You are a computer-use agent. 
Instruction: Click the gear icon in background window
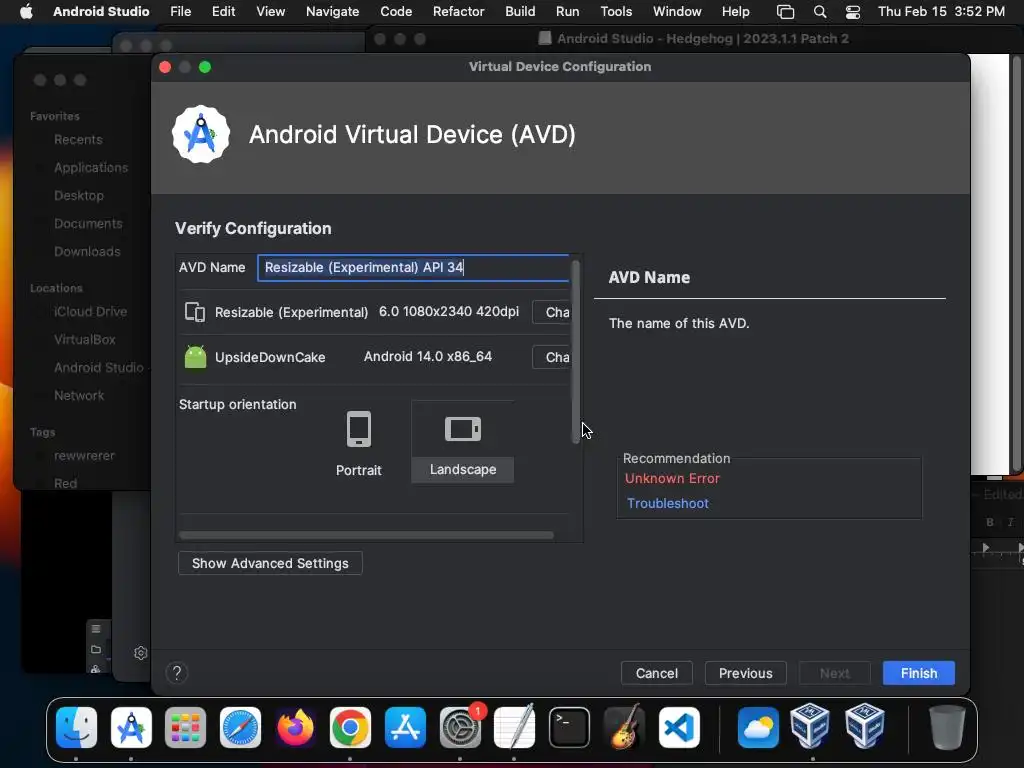coord(140,652)
